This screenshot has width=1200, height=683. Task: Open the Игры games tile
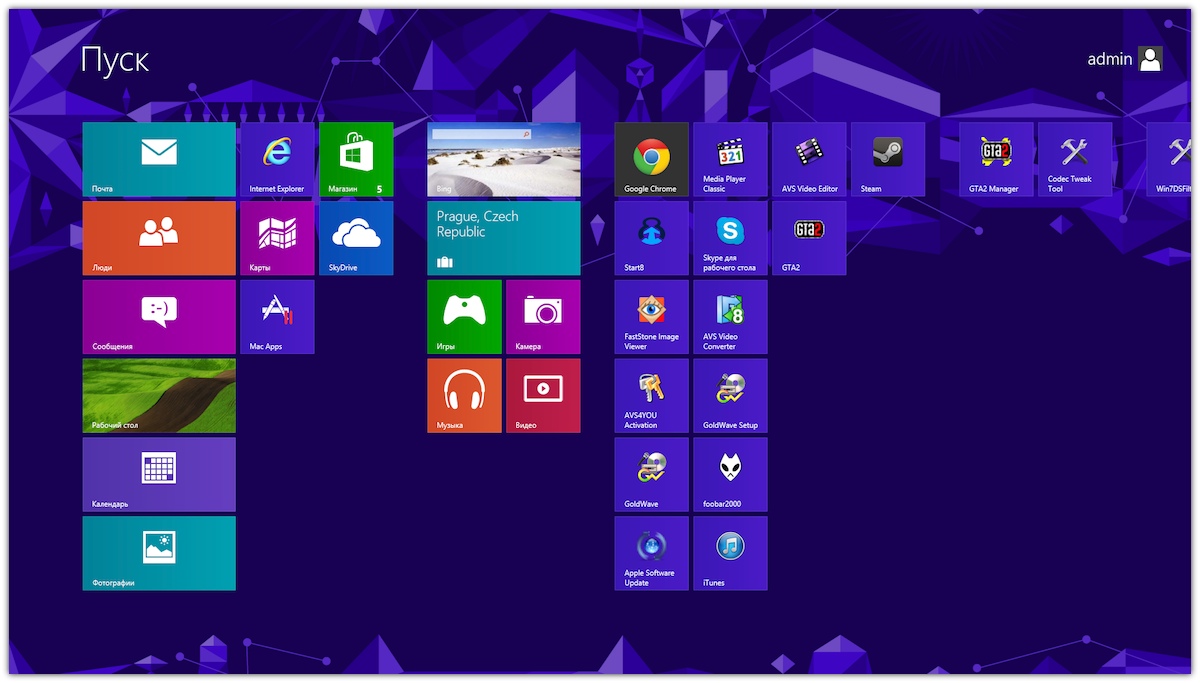464,317
